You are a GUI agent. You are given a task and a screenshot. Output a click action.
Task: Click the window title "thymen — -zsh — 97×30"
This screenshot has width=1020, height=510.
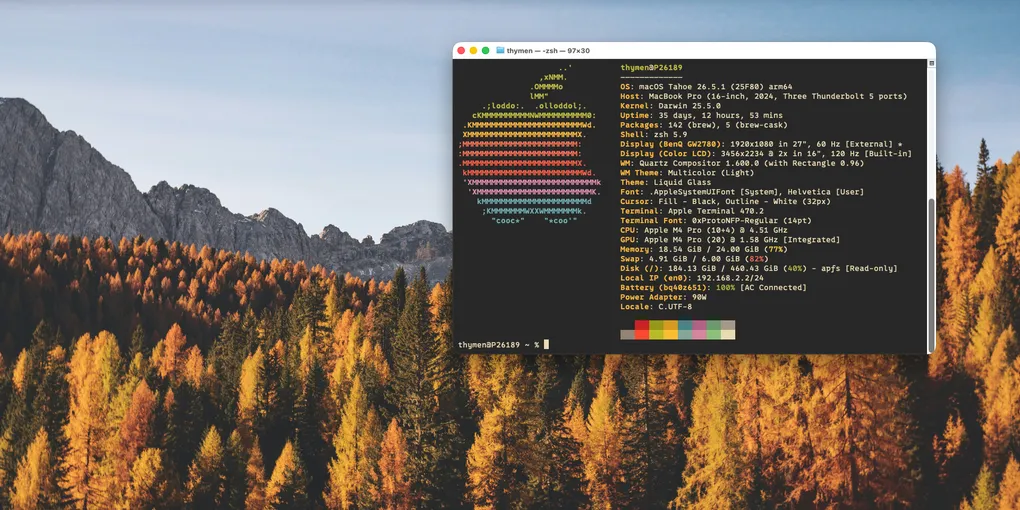(548, 50)
